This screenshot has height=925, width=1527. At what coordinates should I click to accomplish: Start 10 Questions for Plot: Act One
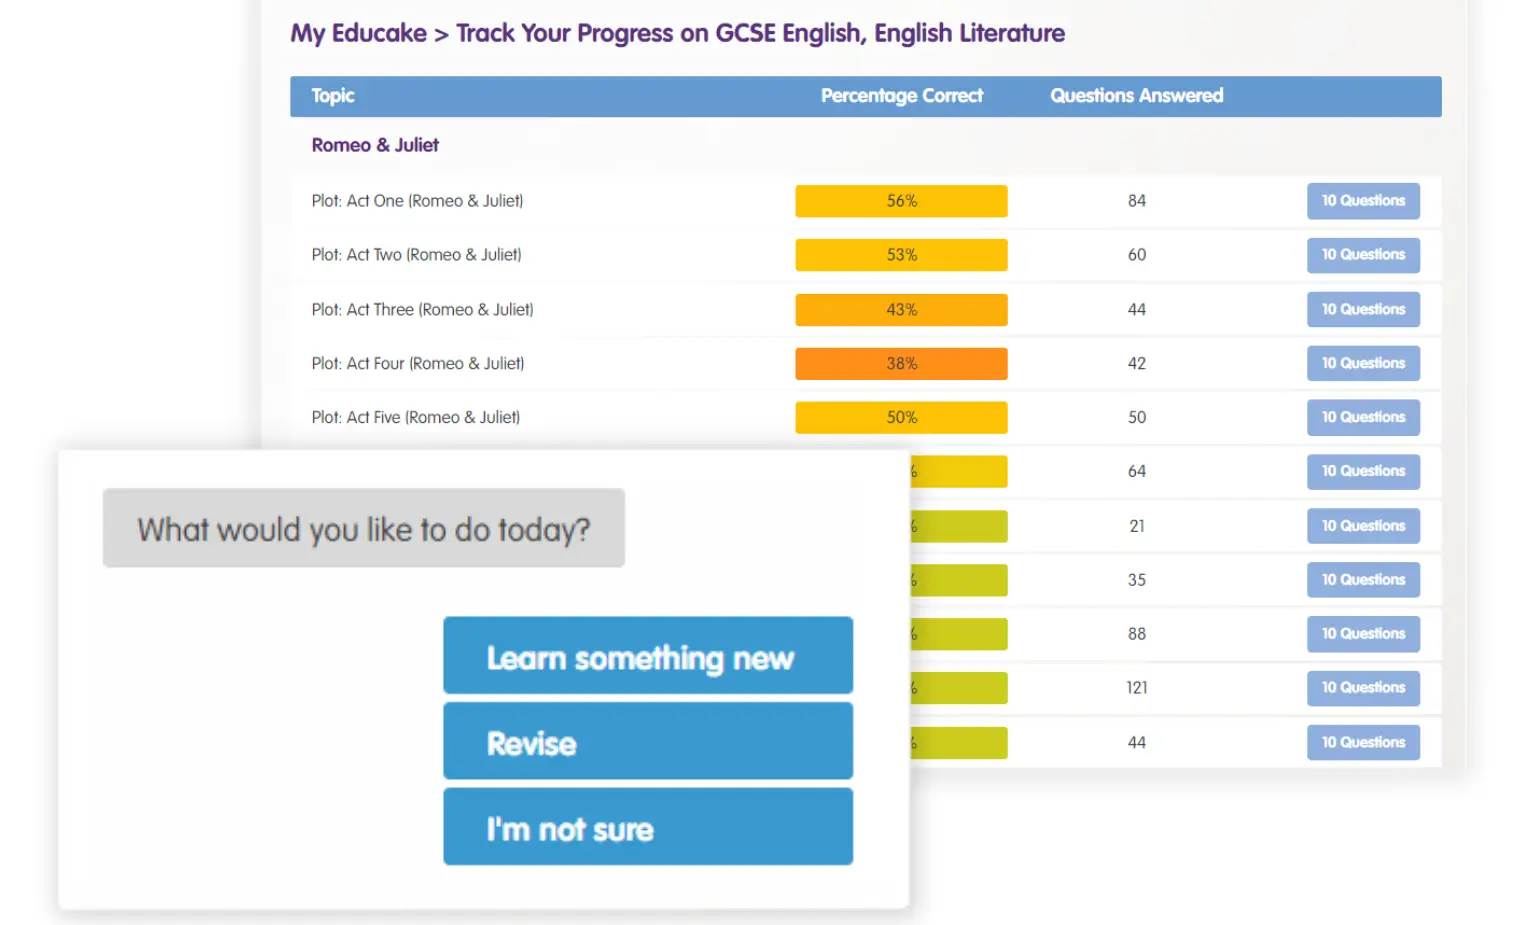(1362, 200)
